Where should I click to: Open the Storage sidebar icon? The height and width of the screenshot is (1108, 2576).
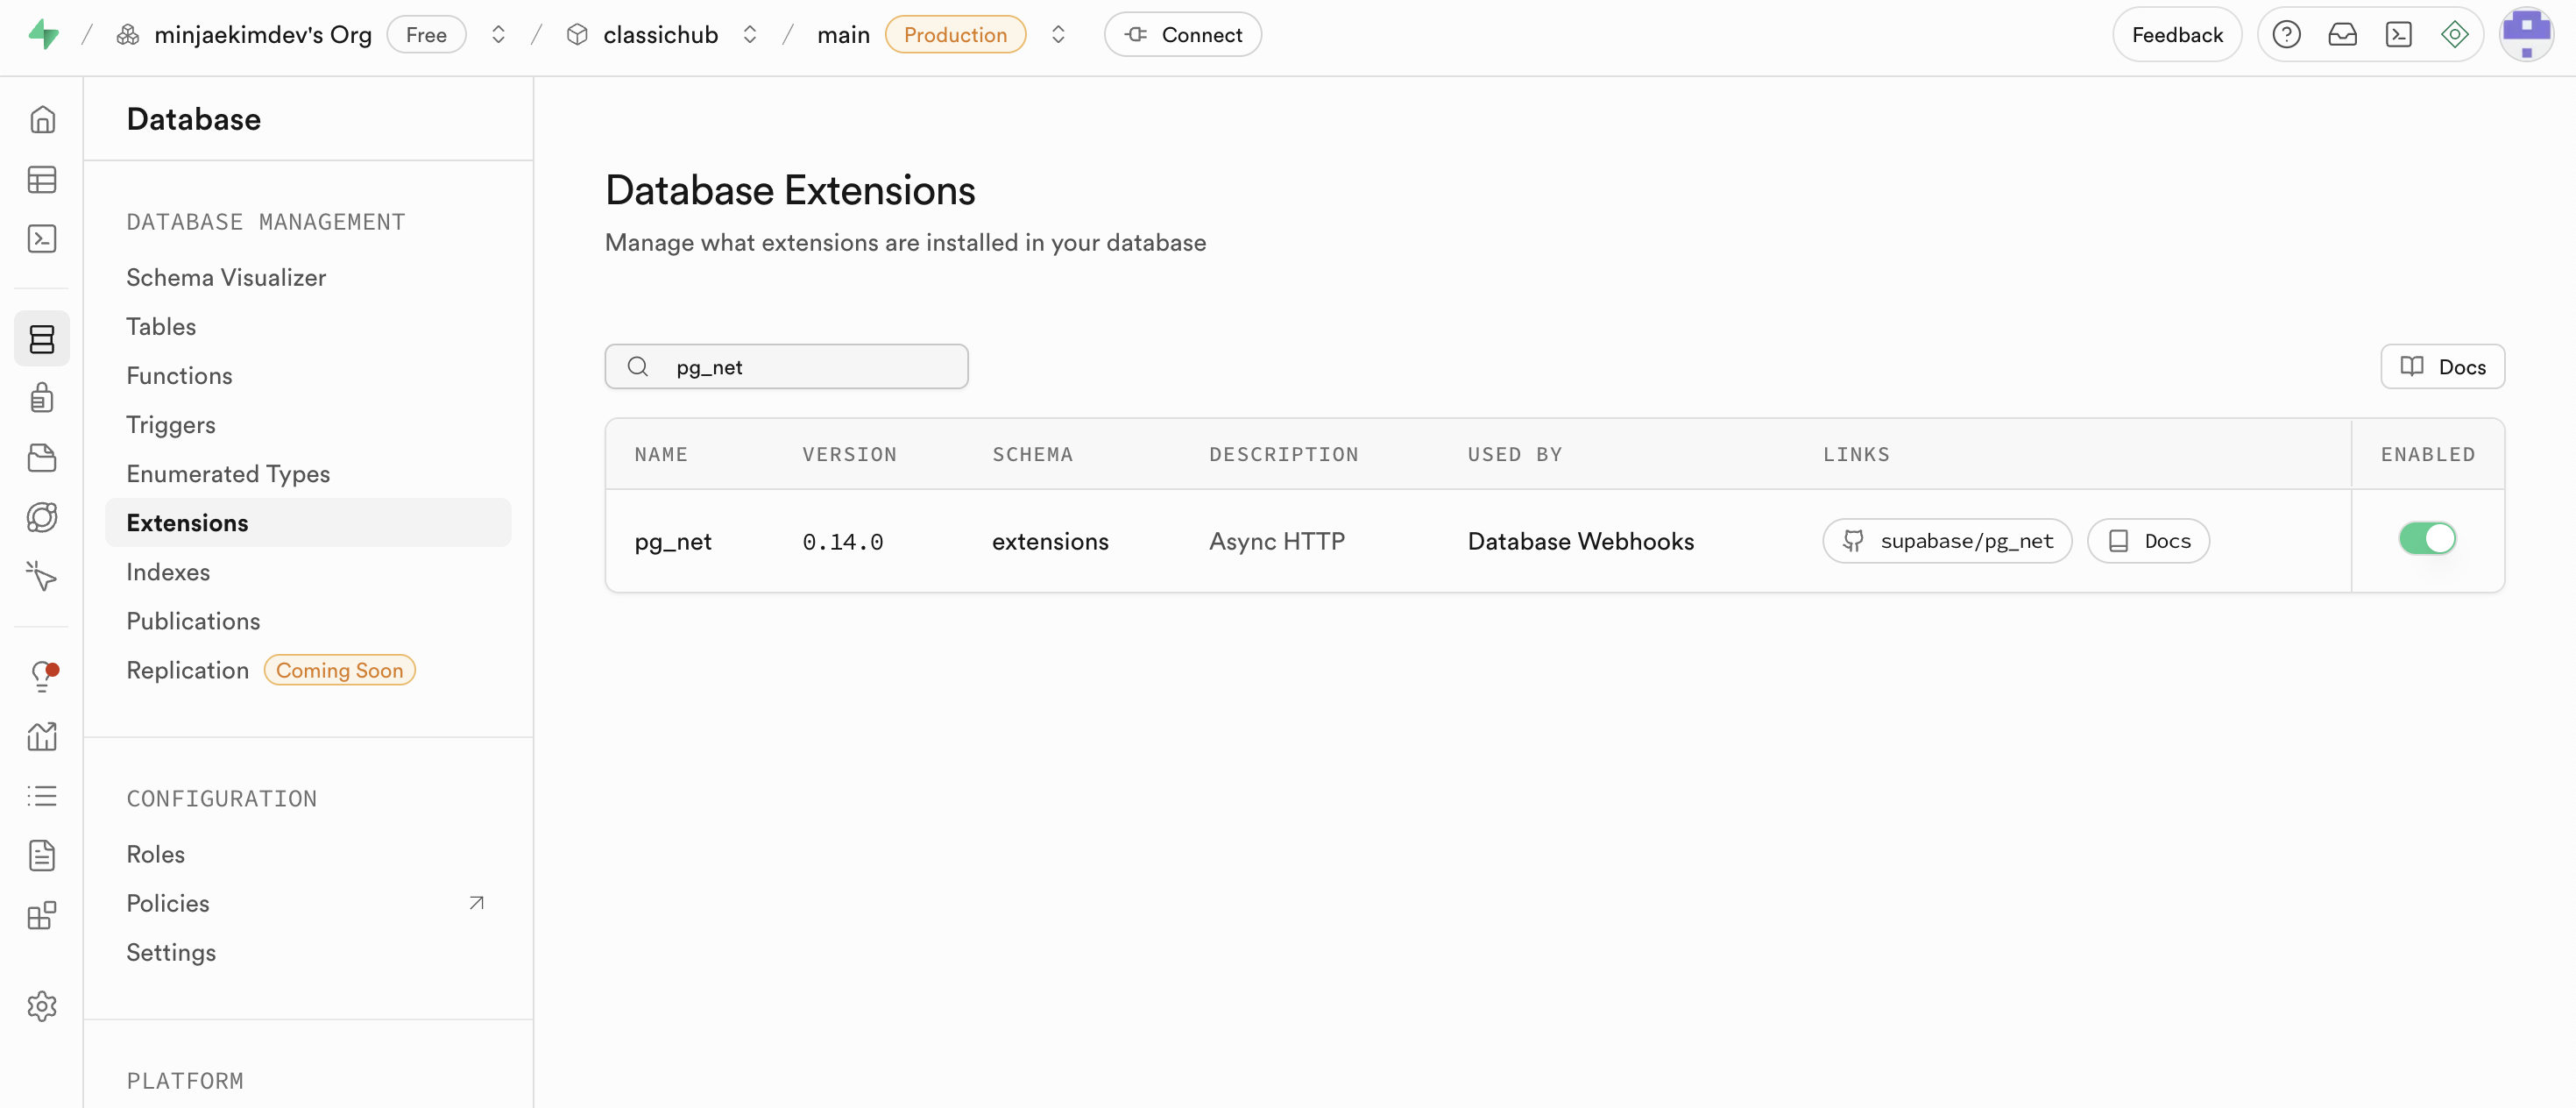coord(42,458)
